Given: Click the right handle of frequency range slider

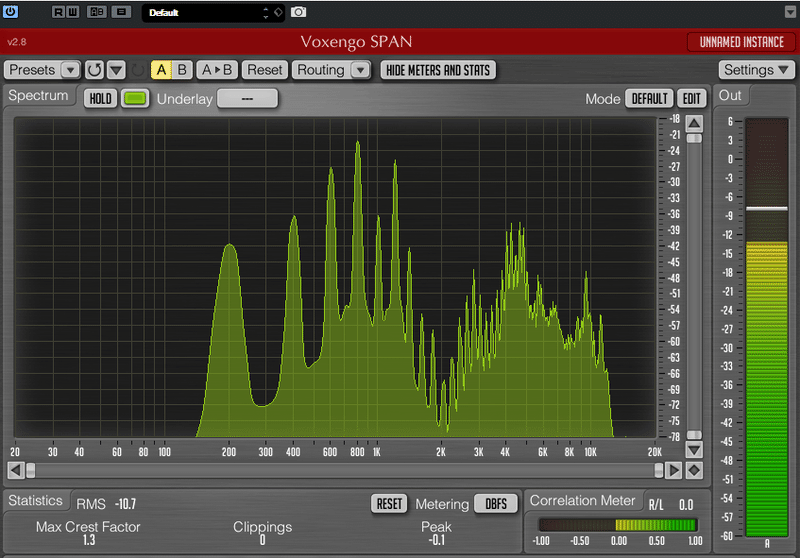Looking at the screenshot, I should pyautogui.click(x=659, y=470).
